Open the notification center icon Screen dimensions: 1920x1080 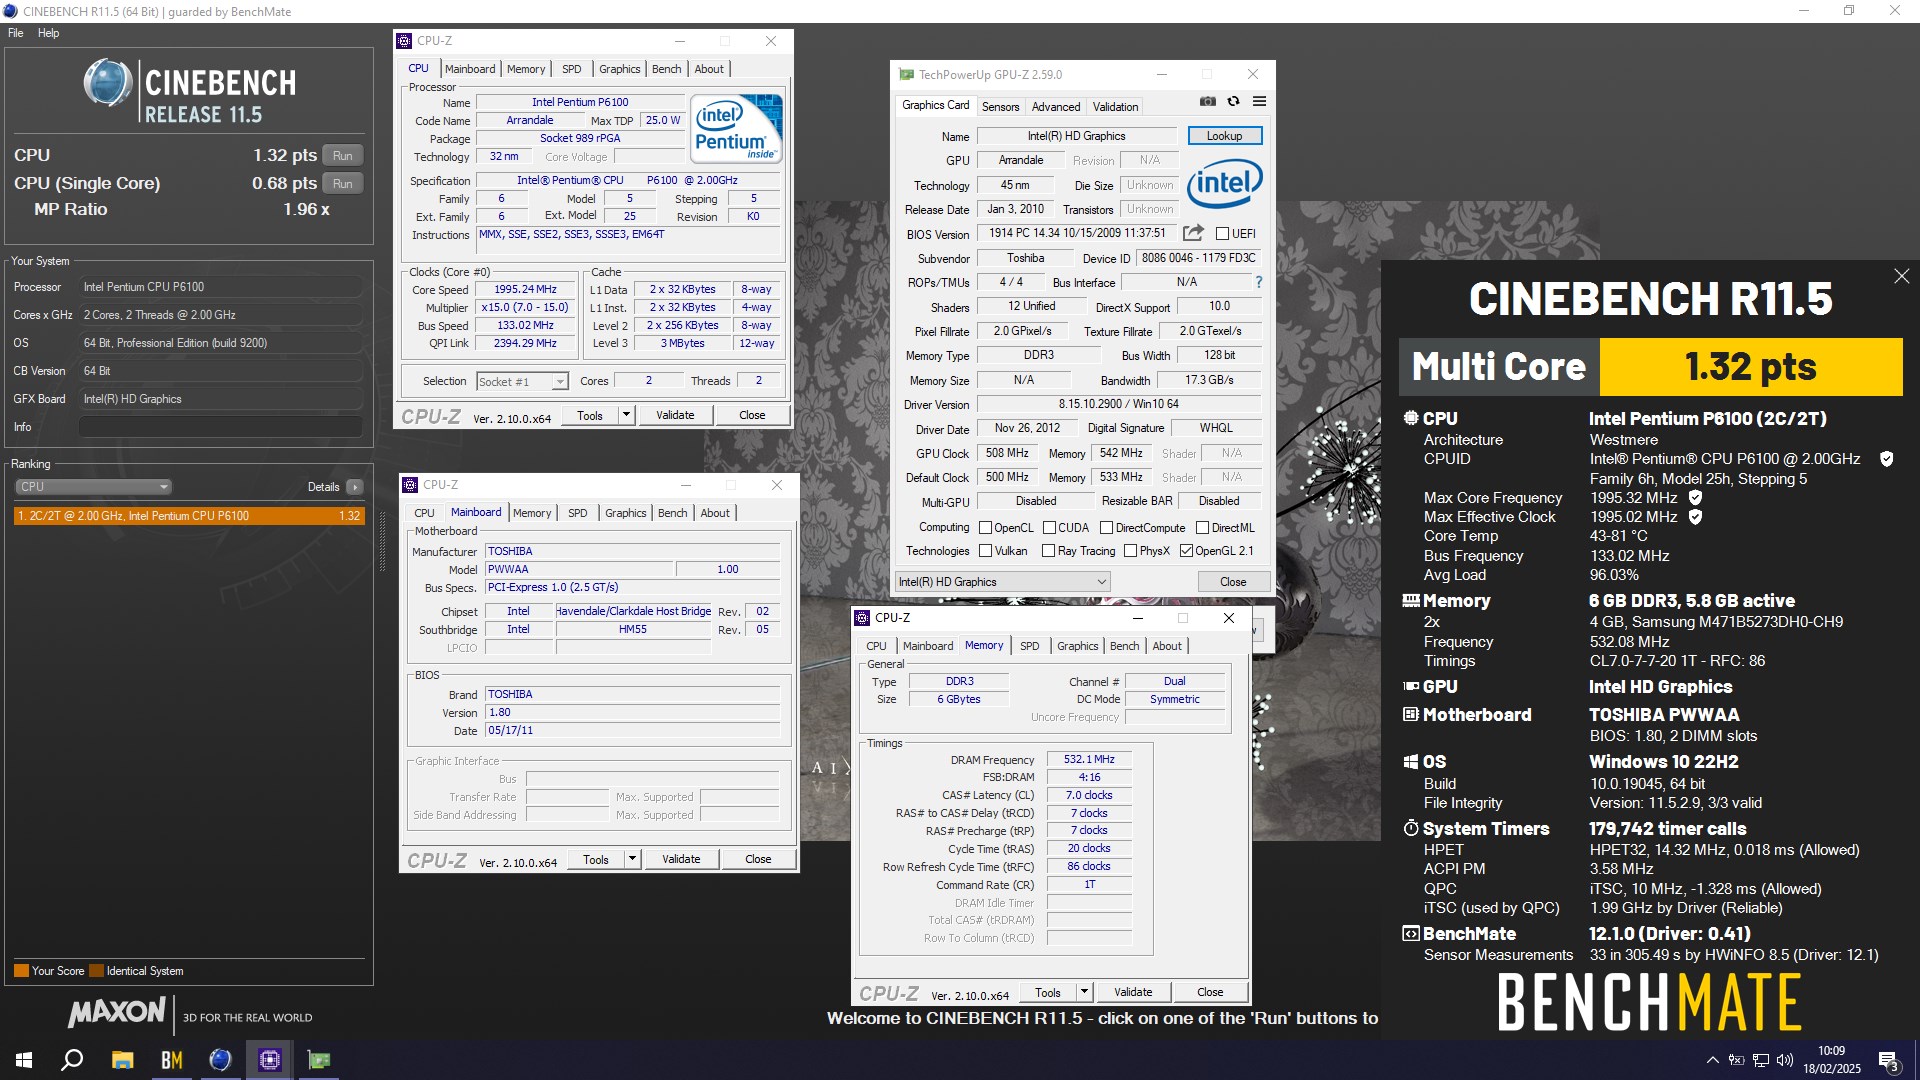pyautogui.click(x=1889, y=1061)
